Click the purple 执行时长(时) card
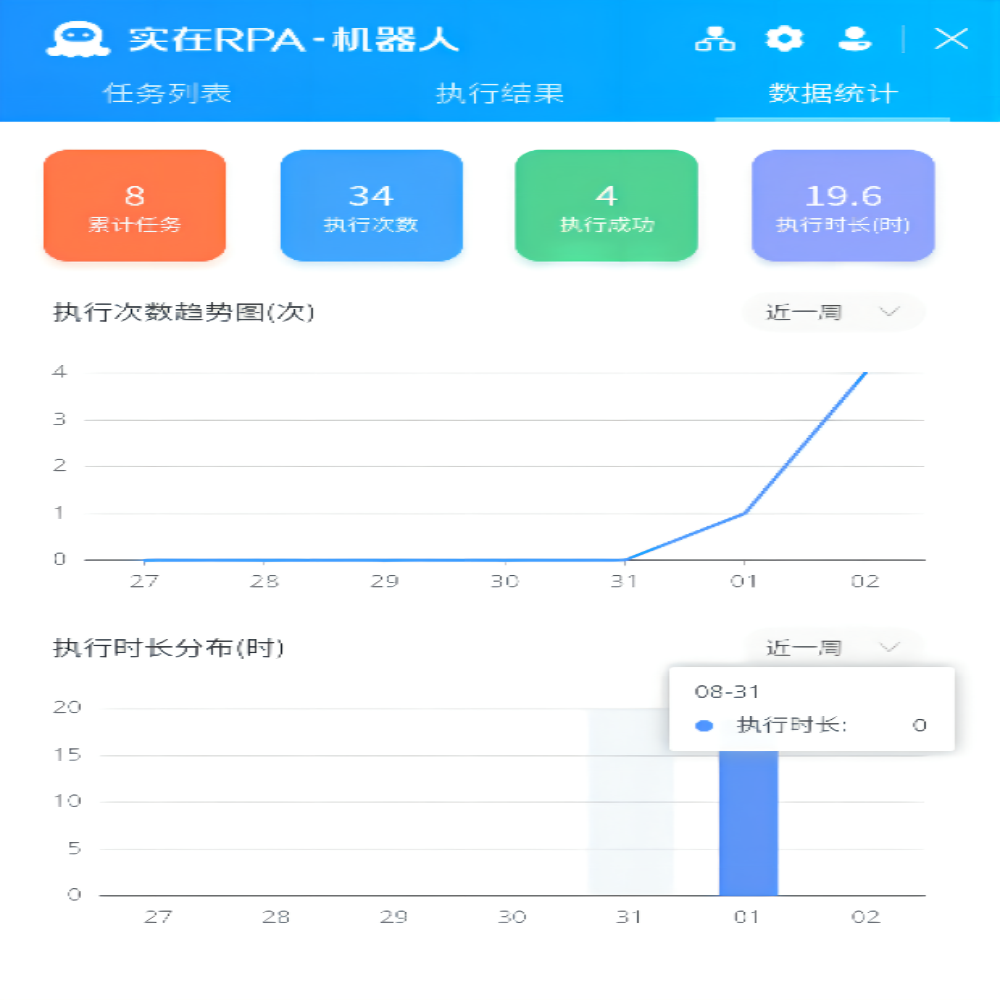This screenshot has height=1000, width=1000. click(843, 206)
